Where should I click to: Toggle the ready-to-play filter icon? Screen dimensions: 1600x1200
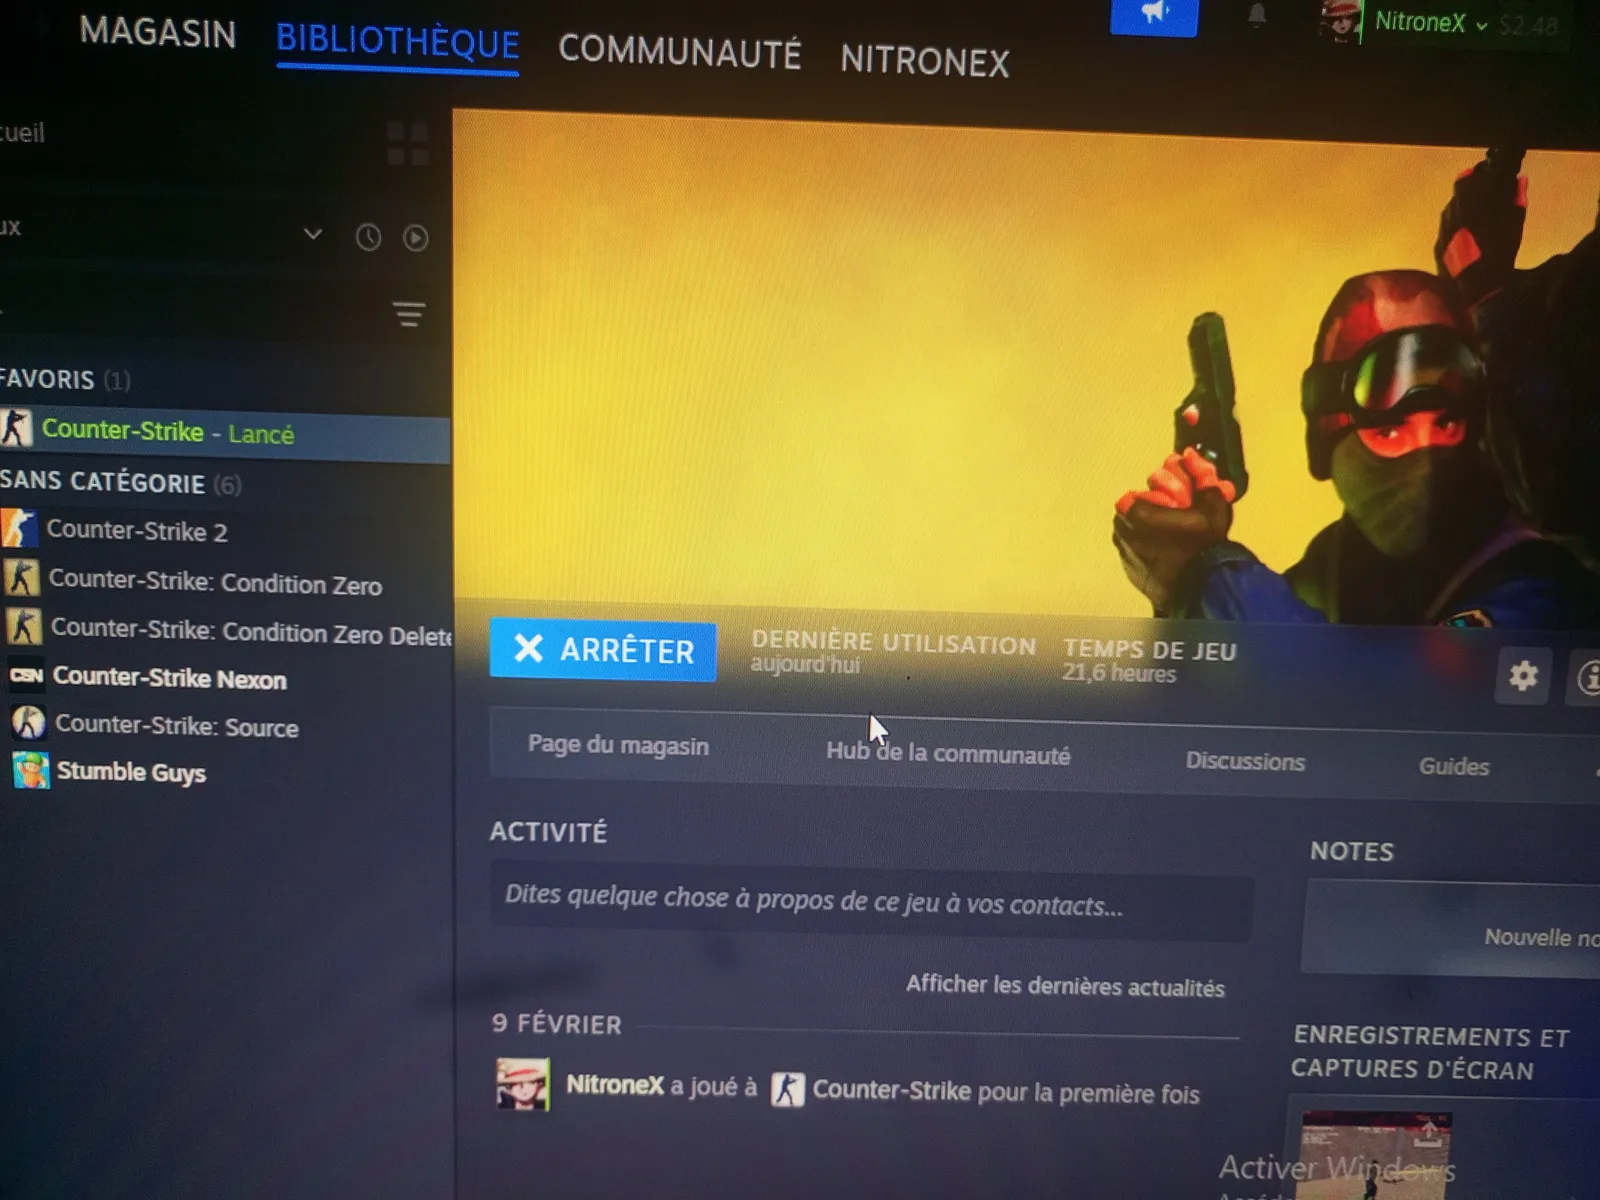415,238
